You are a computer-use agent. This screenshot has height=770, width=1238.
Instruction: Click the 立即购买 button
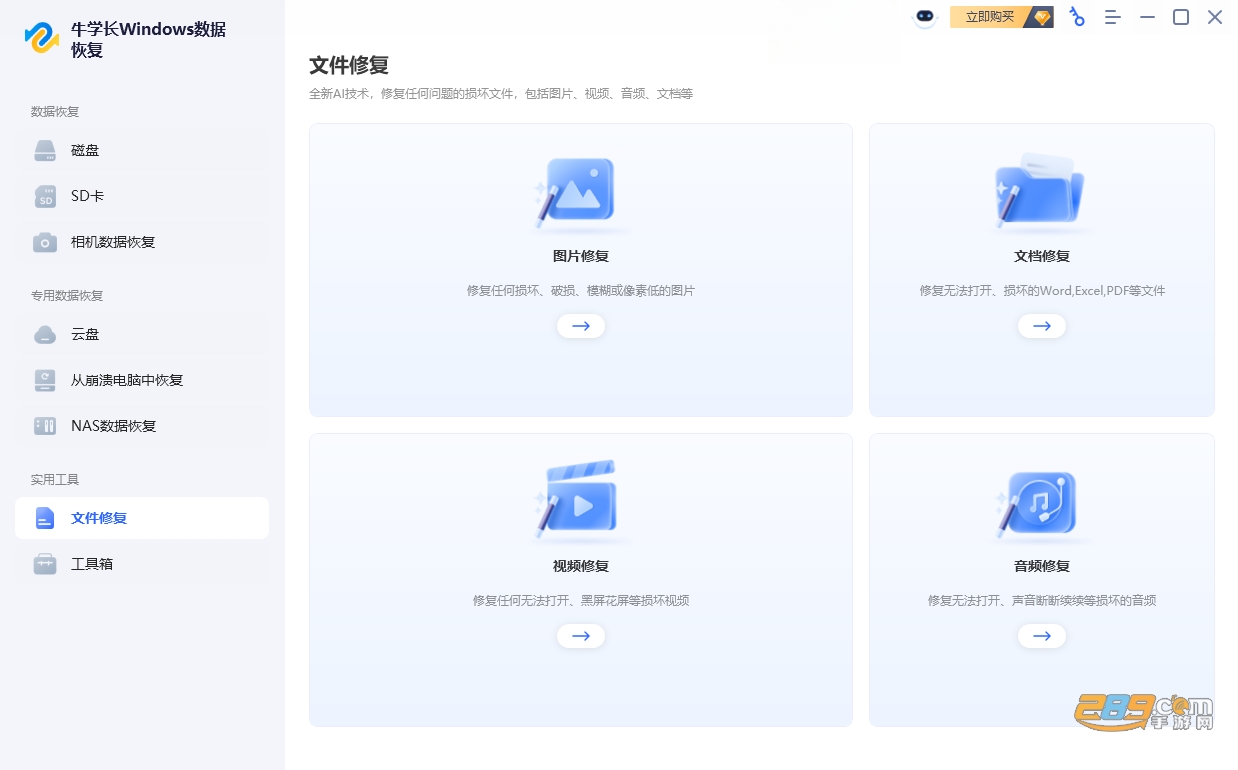point(1001,17)
